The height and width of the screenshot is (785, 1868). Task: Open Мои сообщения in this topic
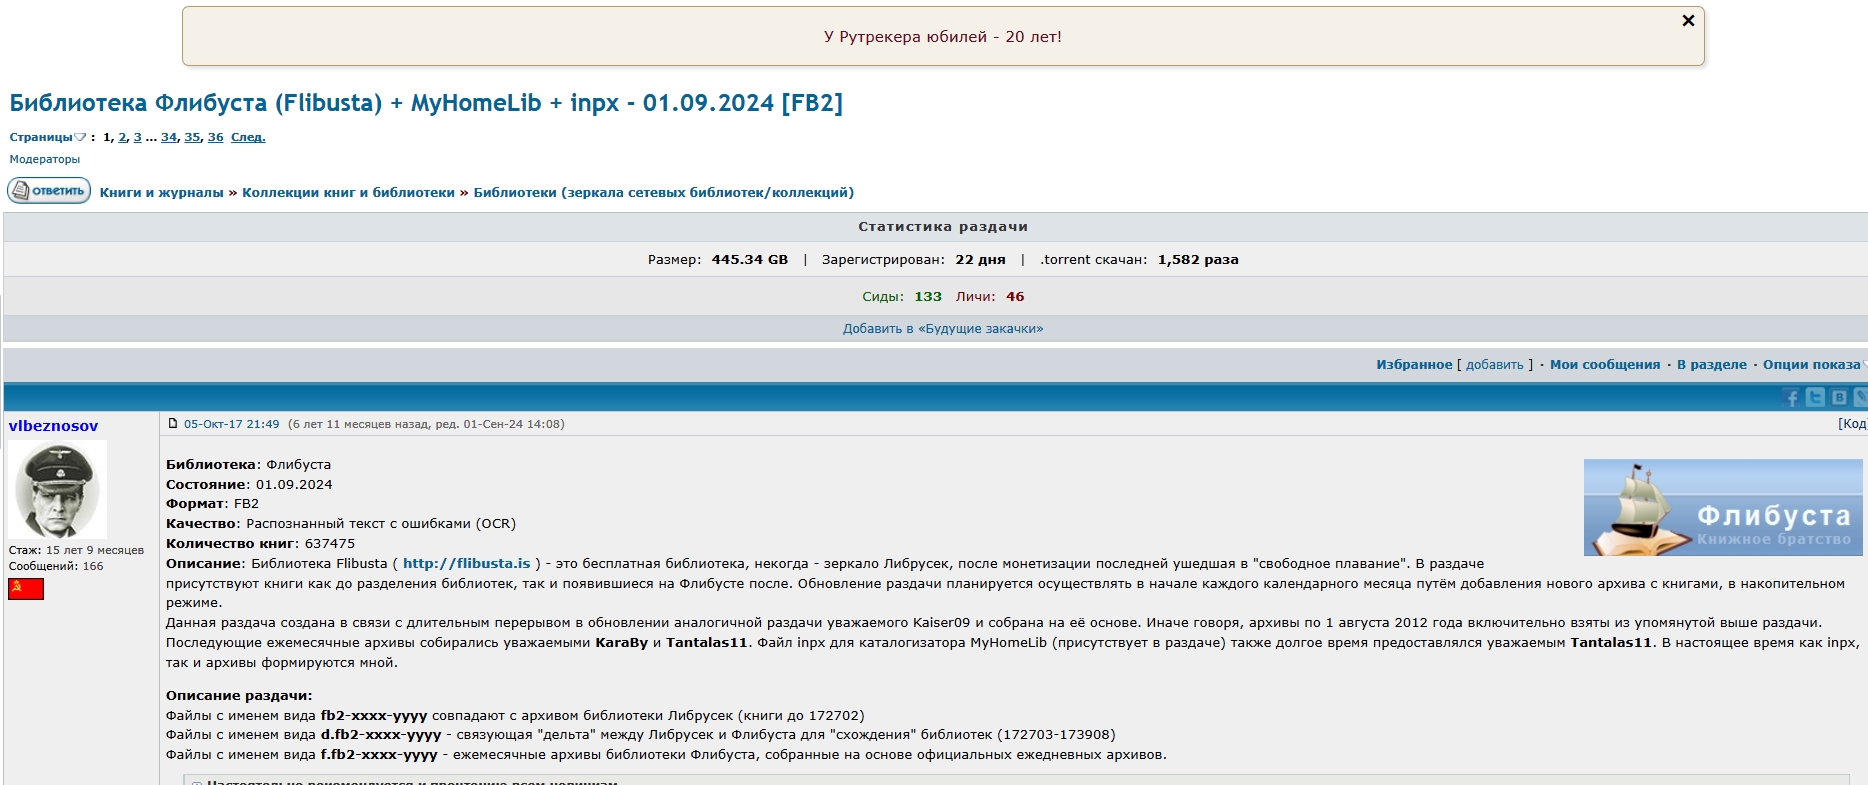pos(1604,365)
